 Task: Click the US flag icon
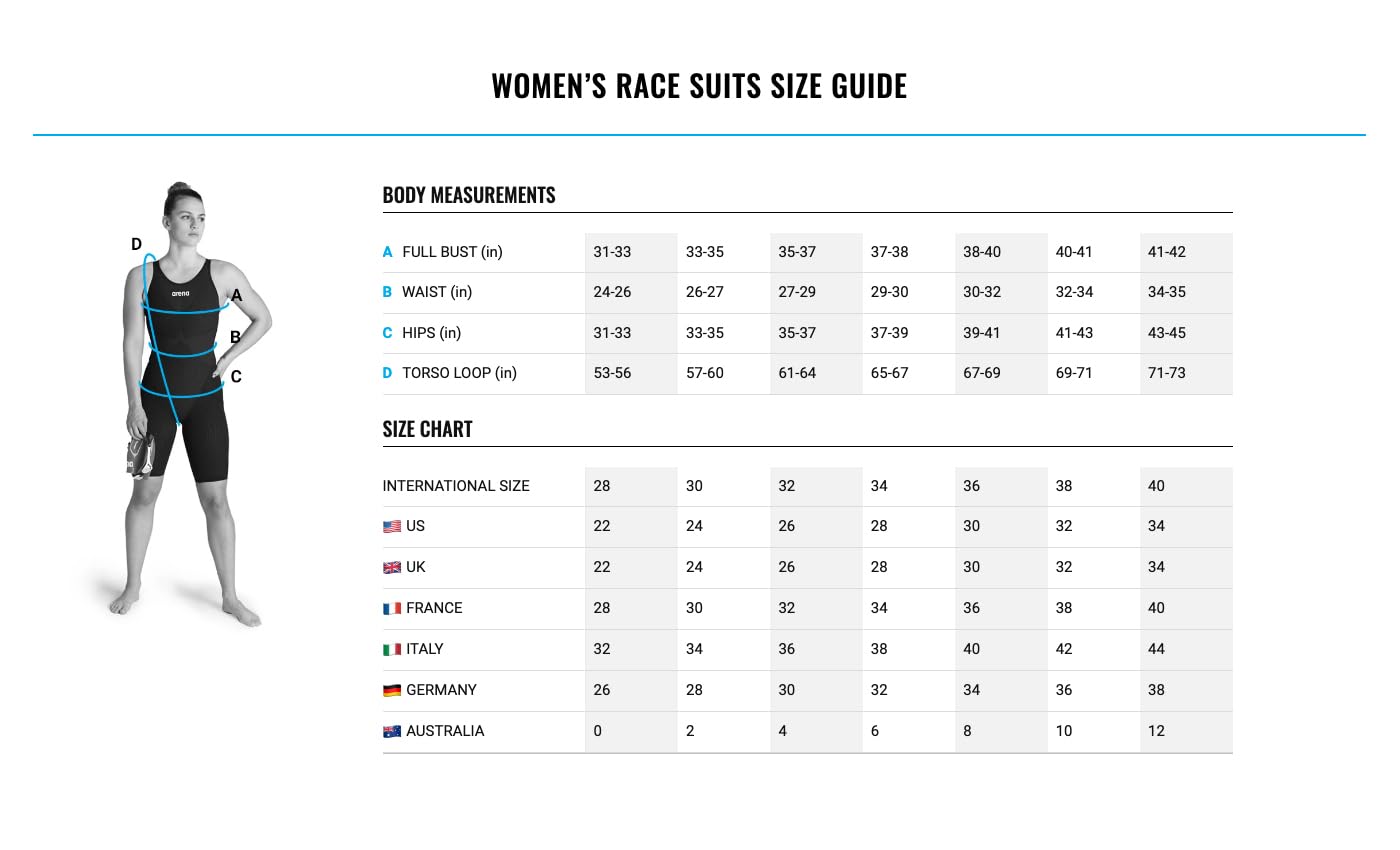pyautogui.click(x=392, y=527)
